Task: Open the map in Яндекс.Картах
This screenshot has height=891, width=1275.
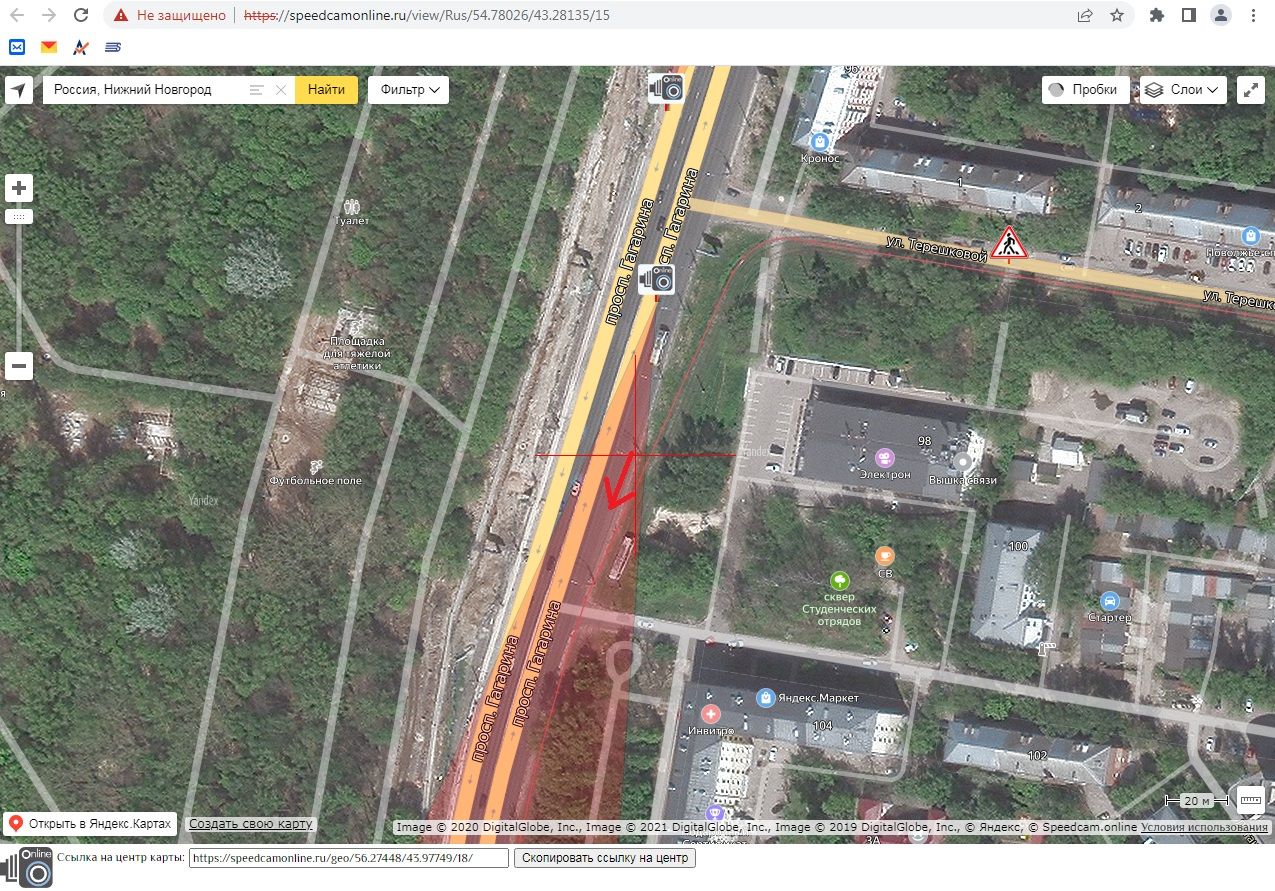Action: point(90,824)
